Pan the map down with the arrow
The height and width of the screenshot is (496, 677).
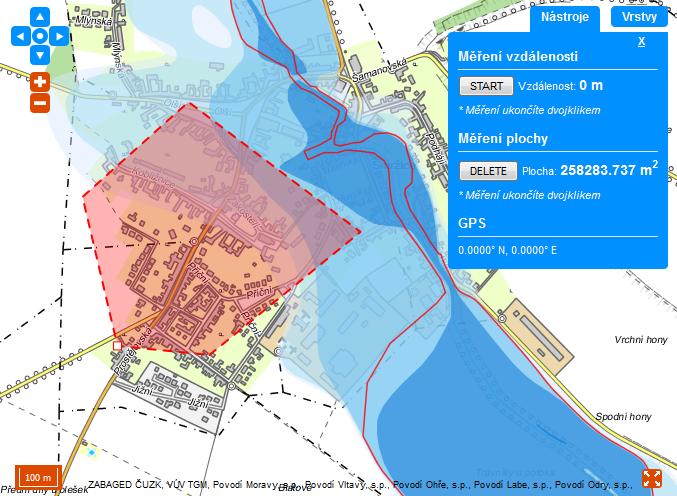39,55
